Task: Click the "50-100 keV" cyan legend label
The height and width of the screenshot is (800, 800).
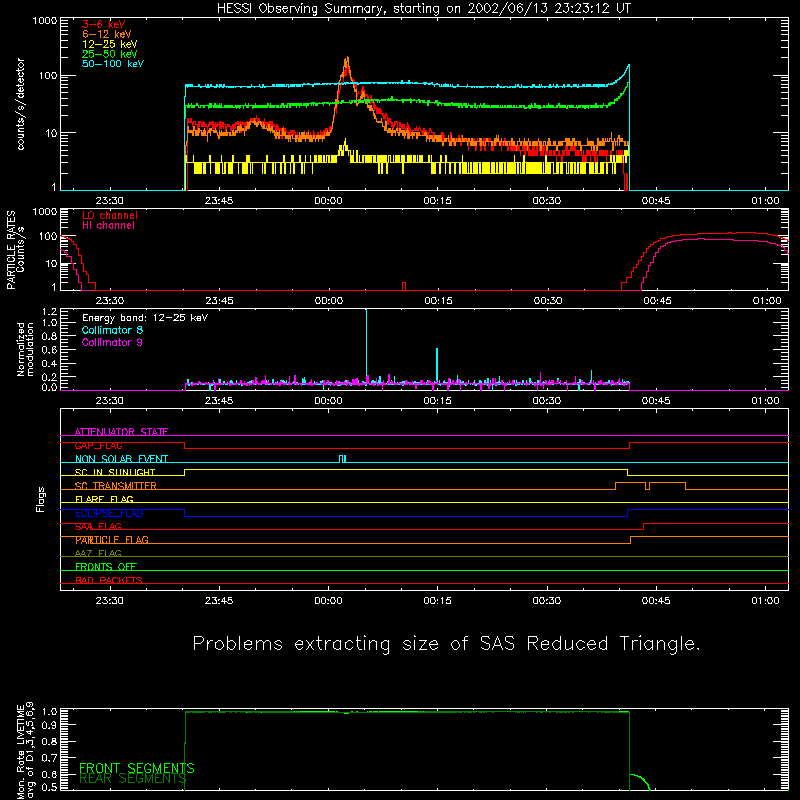Action: click(x=113, y=64)
